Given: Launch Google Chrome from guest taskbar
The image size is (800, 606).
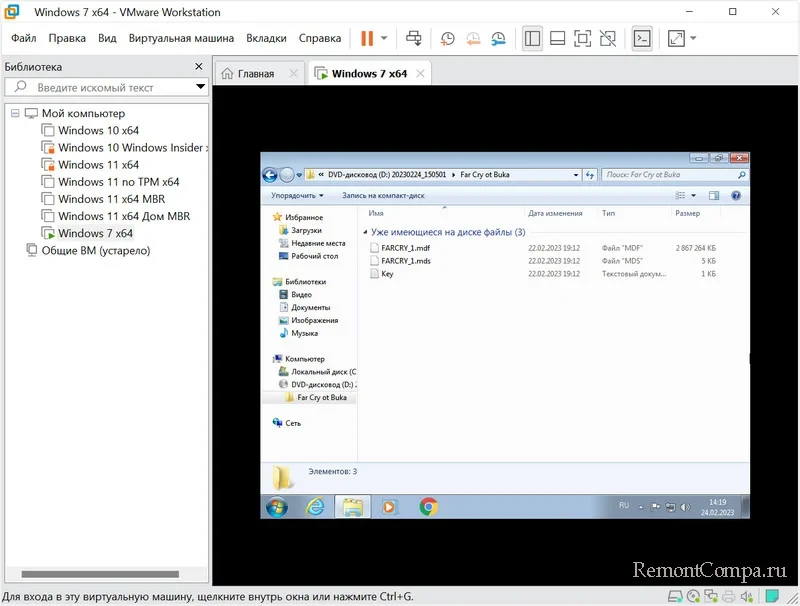Looking at the screenshot, I should (x=429, y=507).
